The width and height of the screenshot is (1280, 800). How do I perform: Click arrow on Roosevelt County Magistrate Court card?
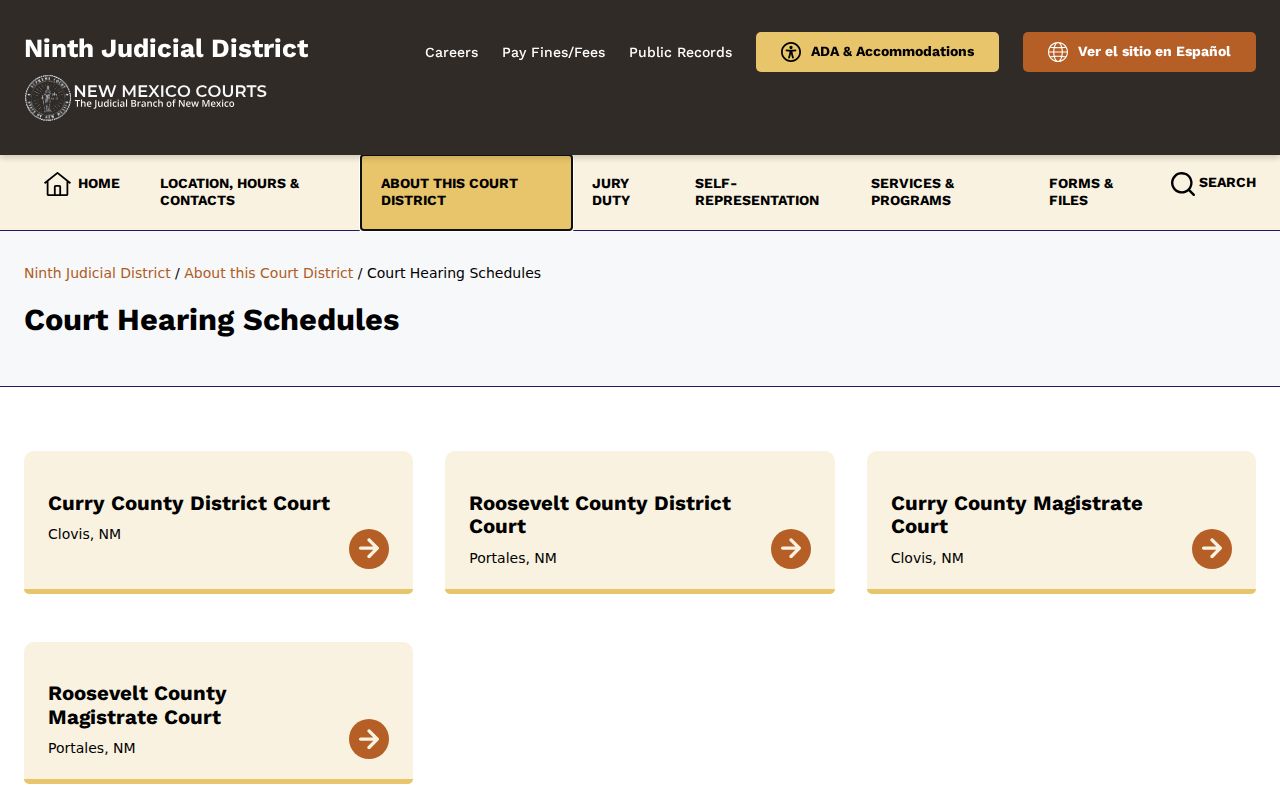[x=369, y=739]
